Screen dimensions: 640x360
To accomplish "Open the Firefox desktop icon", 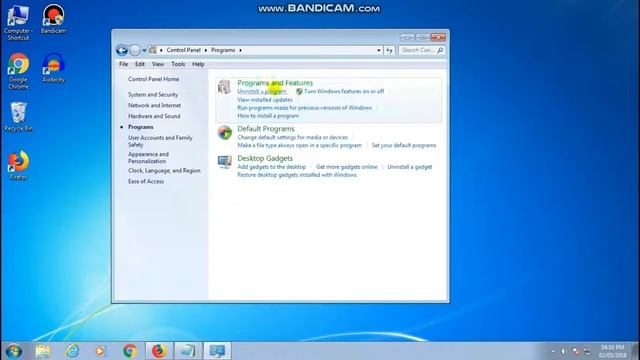I will 18,165.
